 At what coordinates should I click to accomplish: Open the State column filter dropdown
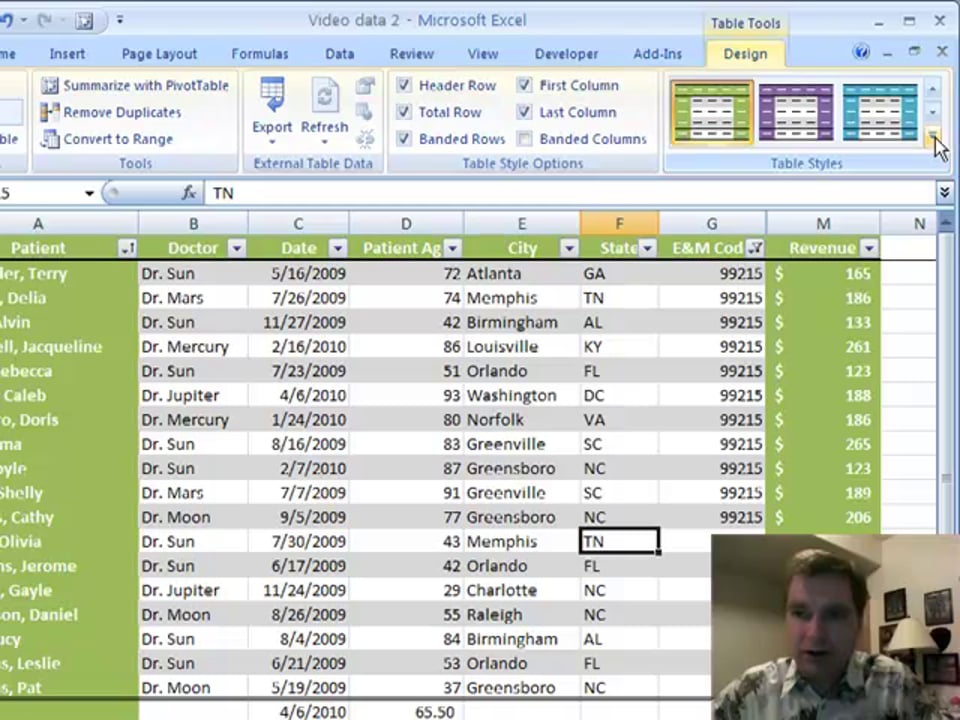[648, 248]
